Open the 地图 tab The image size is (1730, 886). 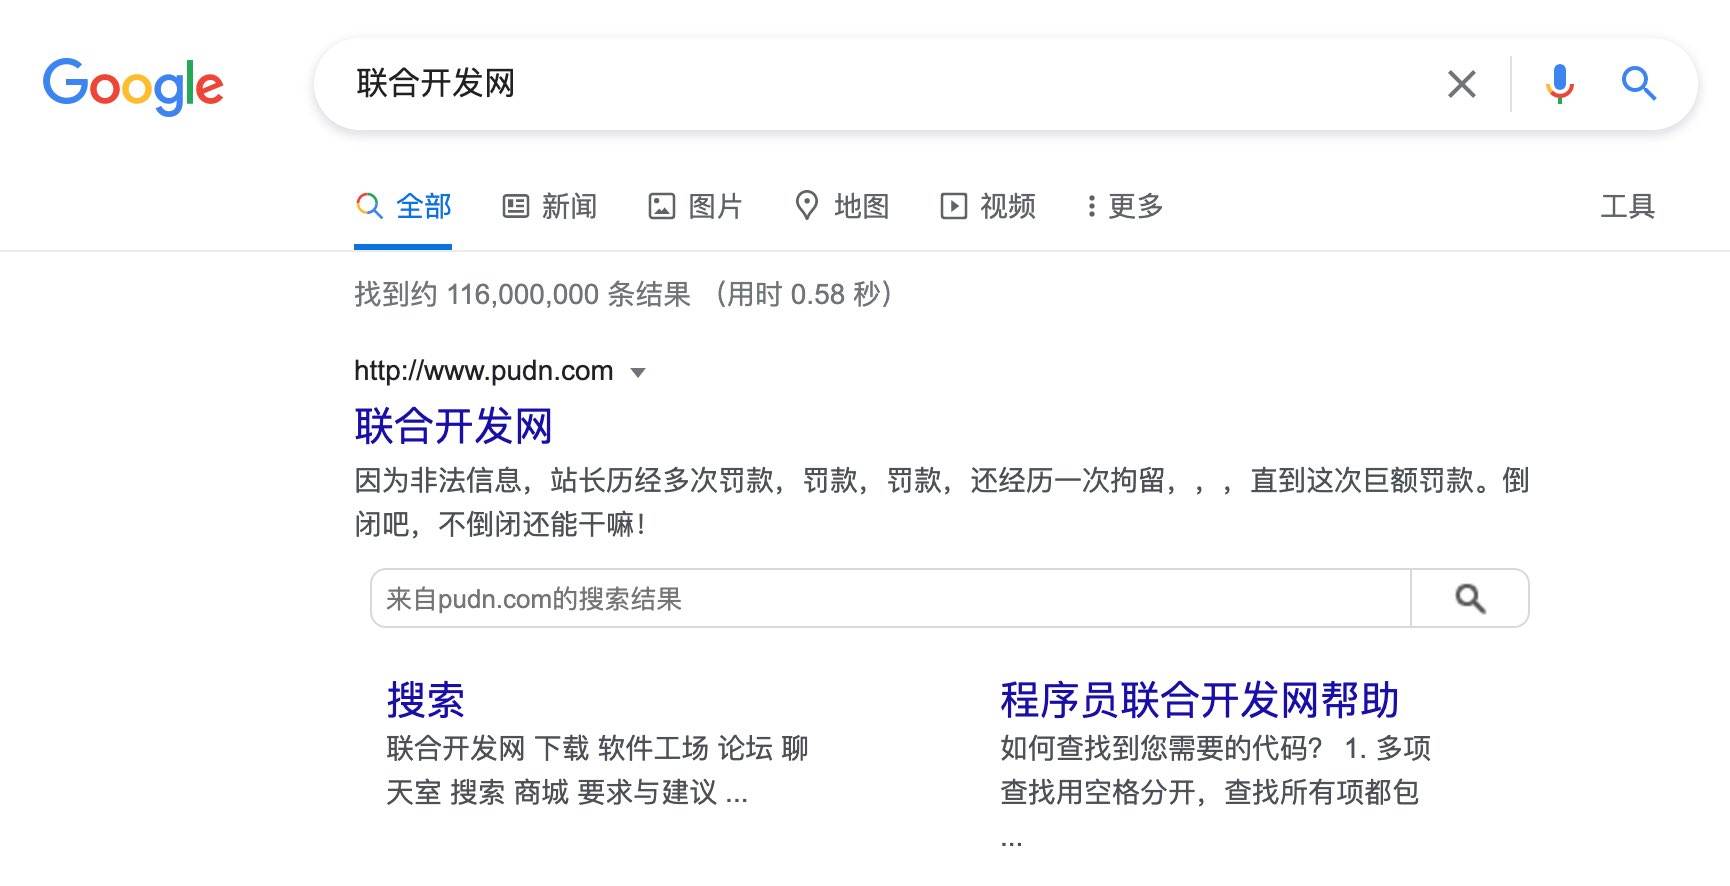[x=842, y=206]
